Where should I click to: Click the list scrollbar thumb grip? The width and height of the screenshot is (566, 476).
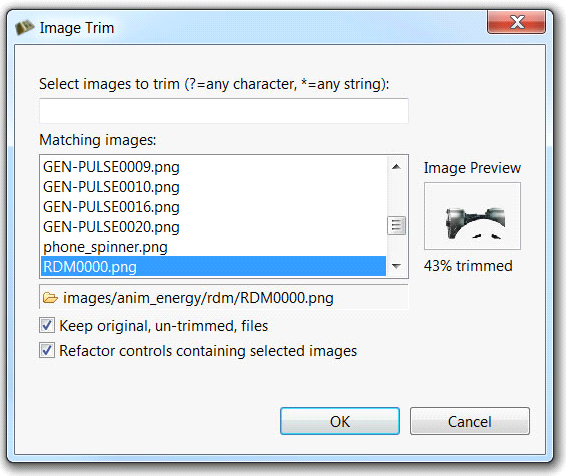(x=396, y=226)
